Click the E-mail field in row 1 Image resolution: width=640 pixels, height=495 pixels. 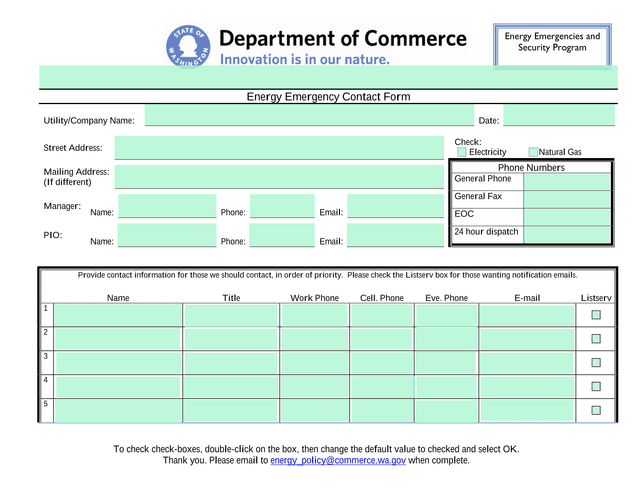tap(527, 315)
